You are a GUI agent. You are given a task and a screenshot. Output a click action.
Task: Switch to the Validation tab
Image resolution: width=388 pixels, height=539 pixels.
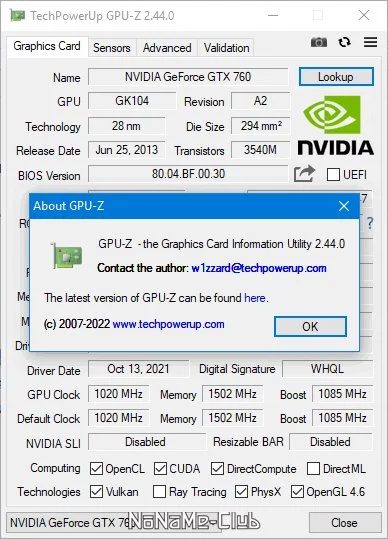point(226,48)
